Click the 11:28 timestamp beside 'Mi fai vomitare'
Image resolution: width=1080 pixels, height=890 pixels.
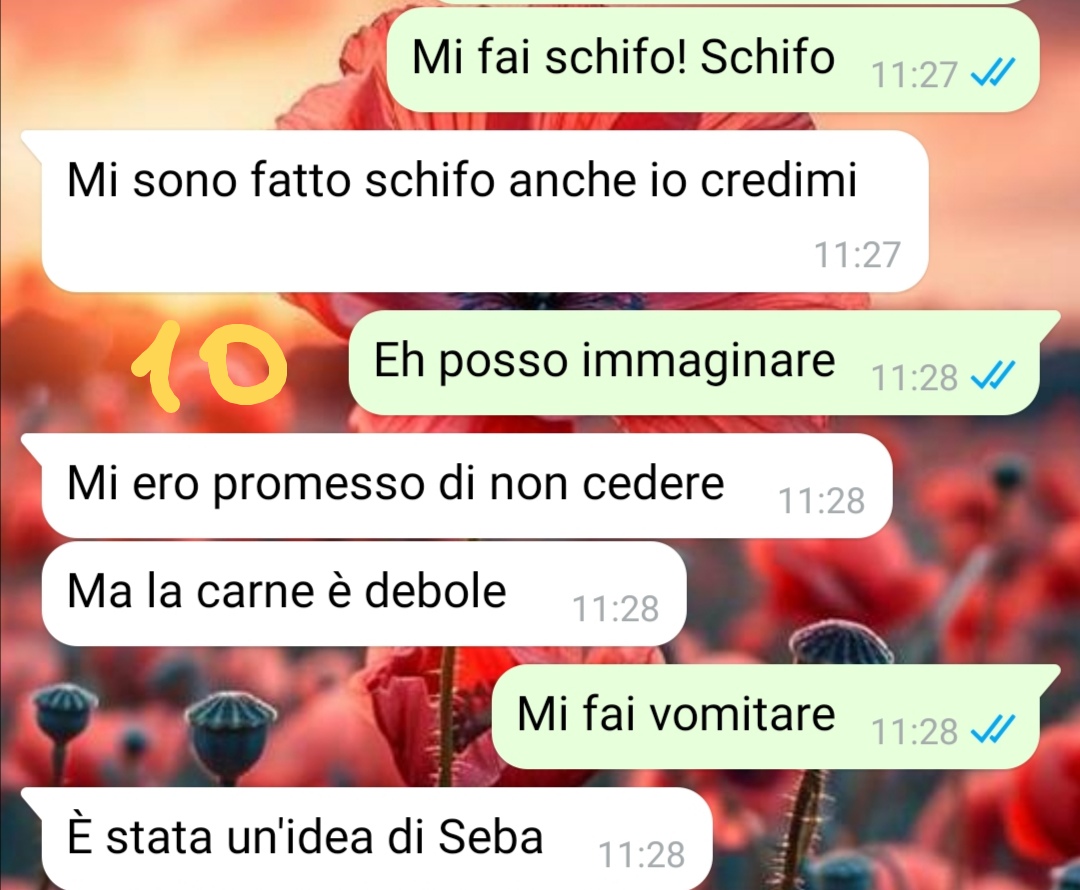point(914,732)
